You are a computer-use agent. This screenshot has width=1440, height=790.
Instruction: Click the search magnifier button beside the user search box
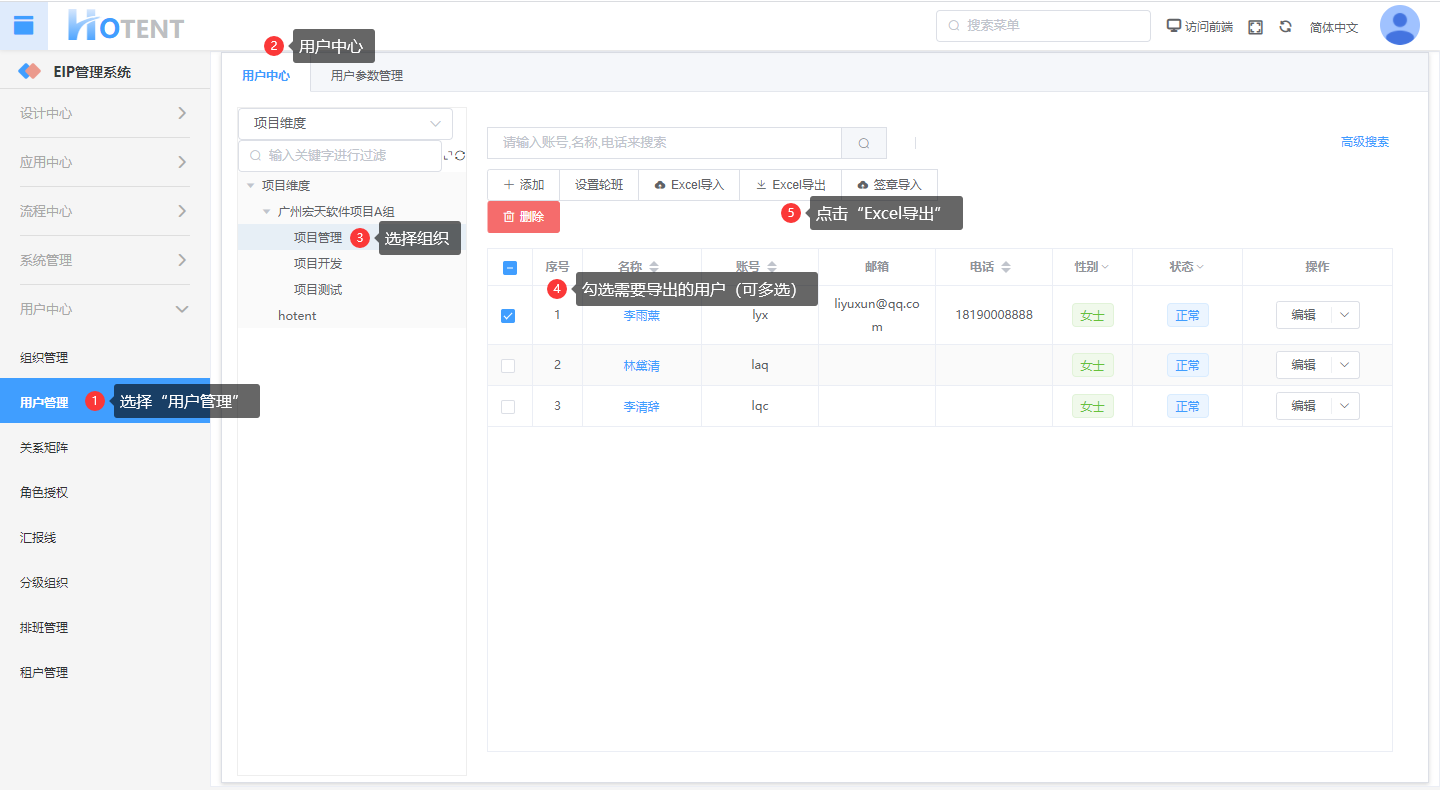point(864,143)
